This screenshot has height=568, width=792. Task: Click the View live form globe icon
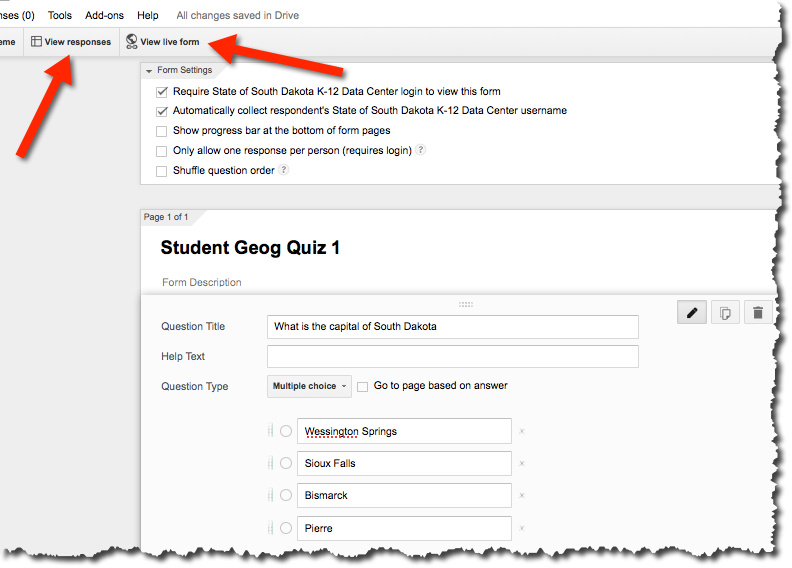pyautogui.click(x=131, y=41)
